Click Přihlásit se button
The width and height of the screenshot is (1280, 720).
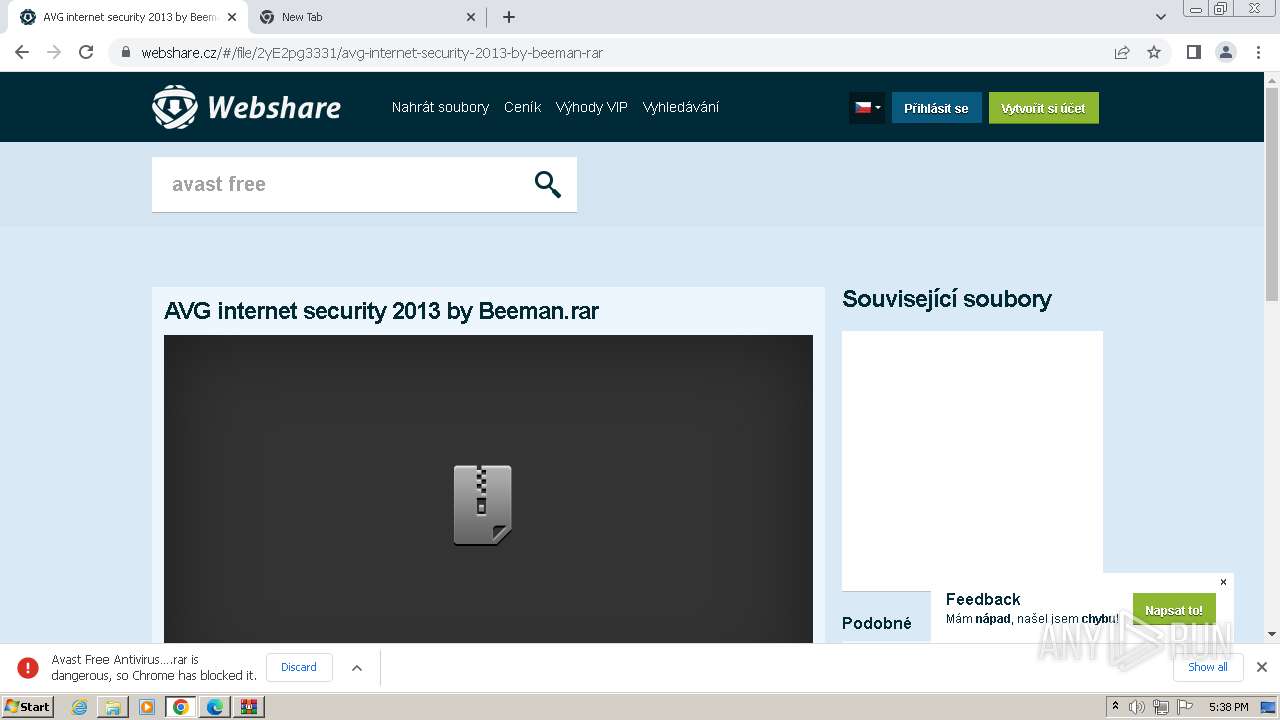[936, 108]
